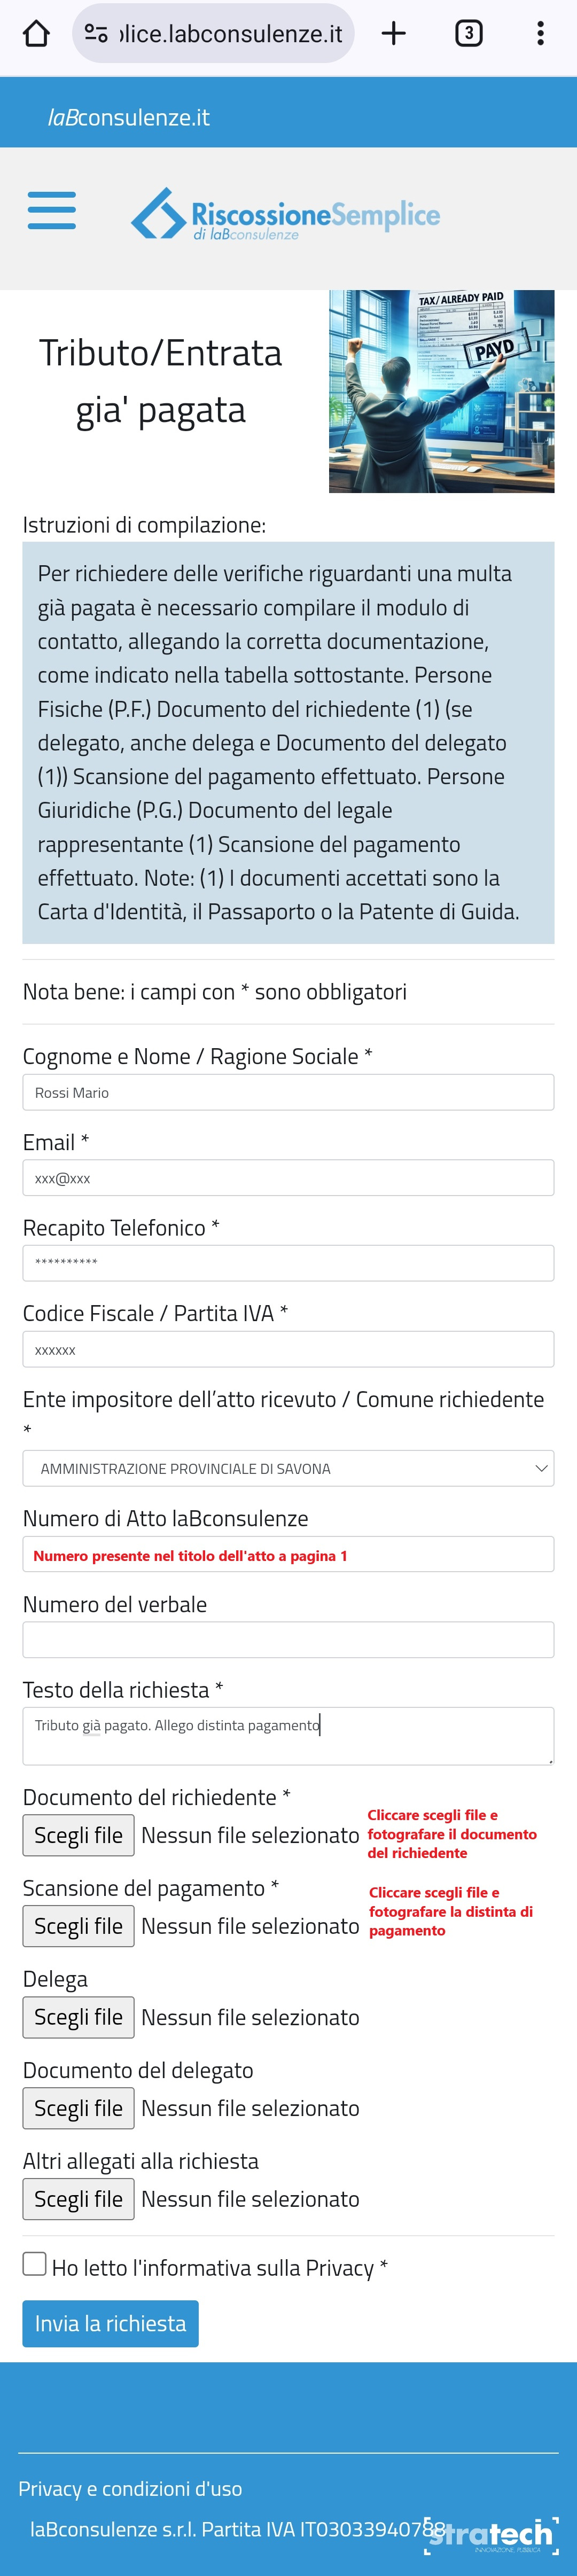
Task: Click the laBconsulenze.it header link
Action: point(129,117)
